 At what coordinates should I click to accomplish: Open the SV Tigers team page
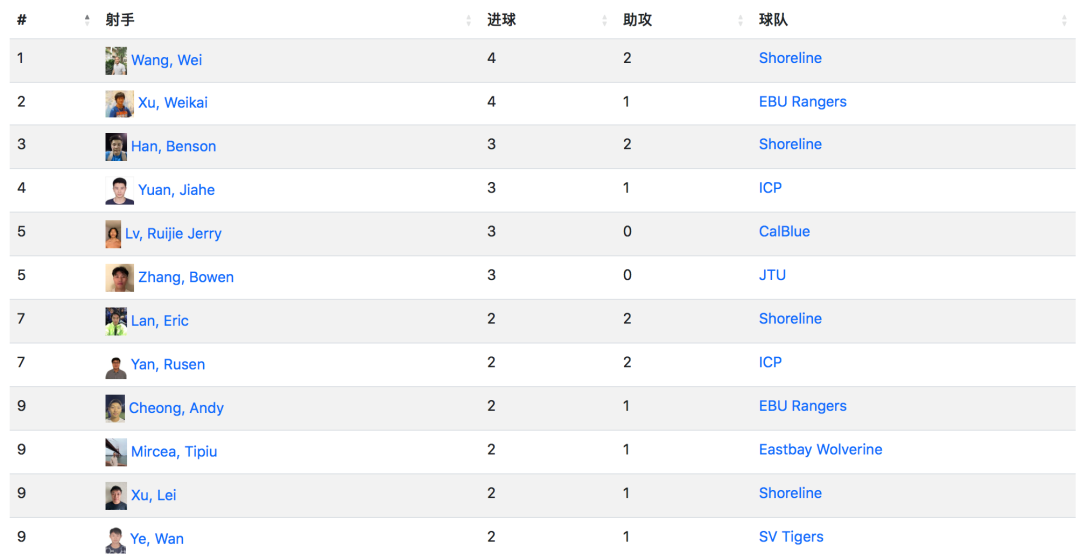click(791, 537)
